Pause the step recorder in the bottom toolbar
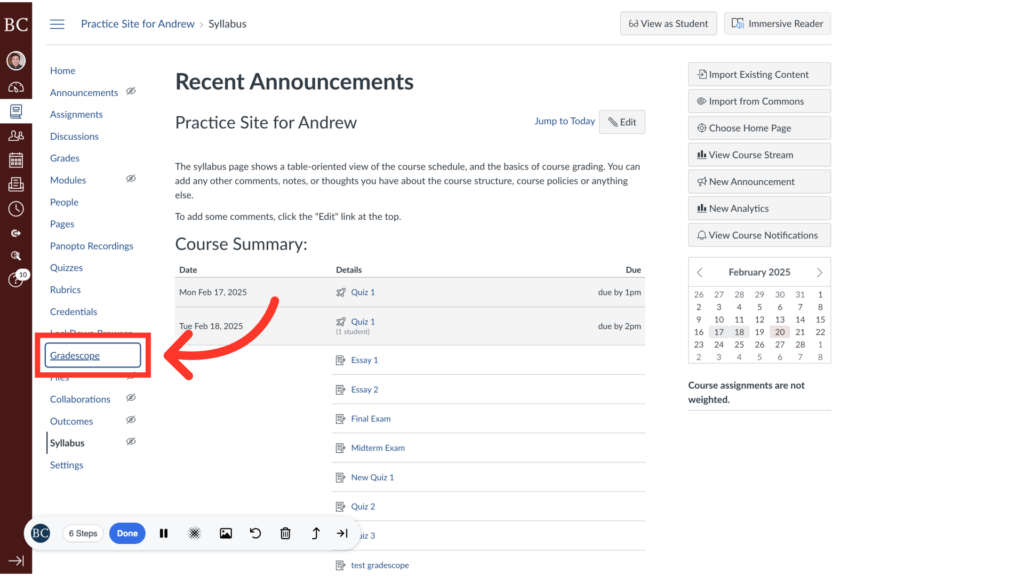The width and height of the screenshot is (1024, 576). 163,533
